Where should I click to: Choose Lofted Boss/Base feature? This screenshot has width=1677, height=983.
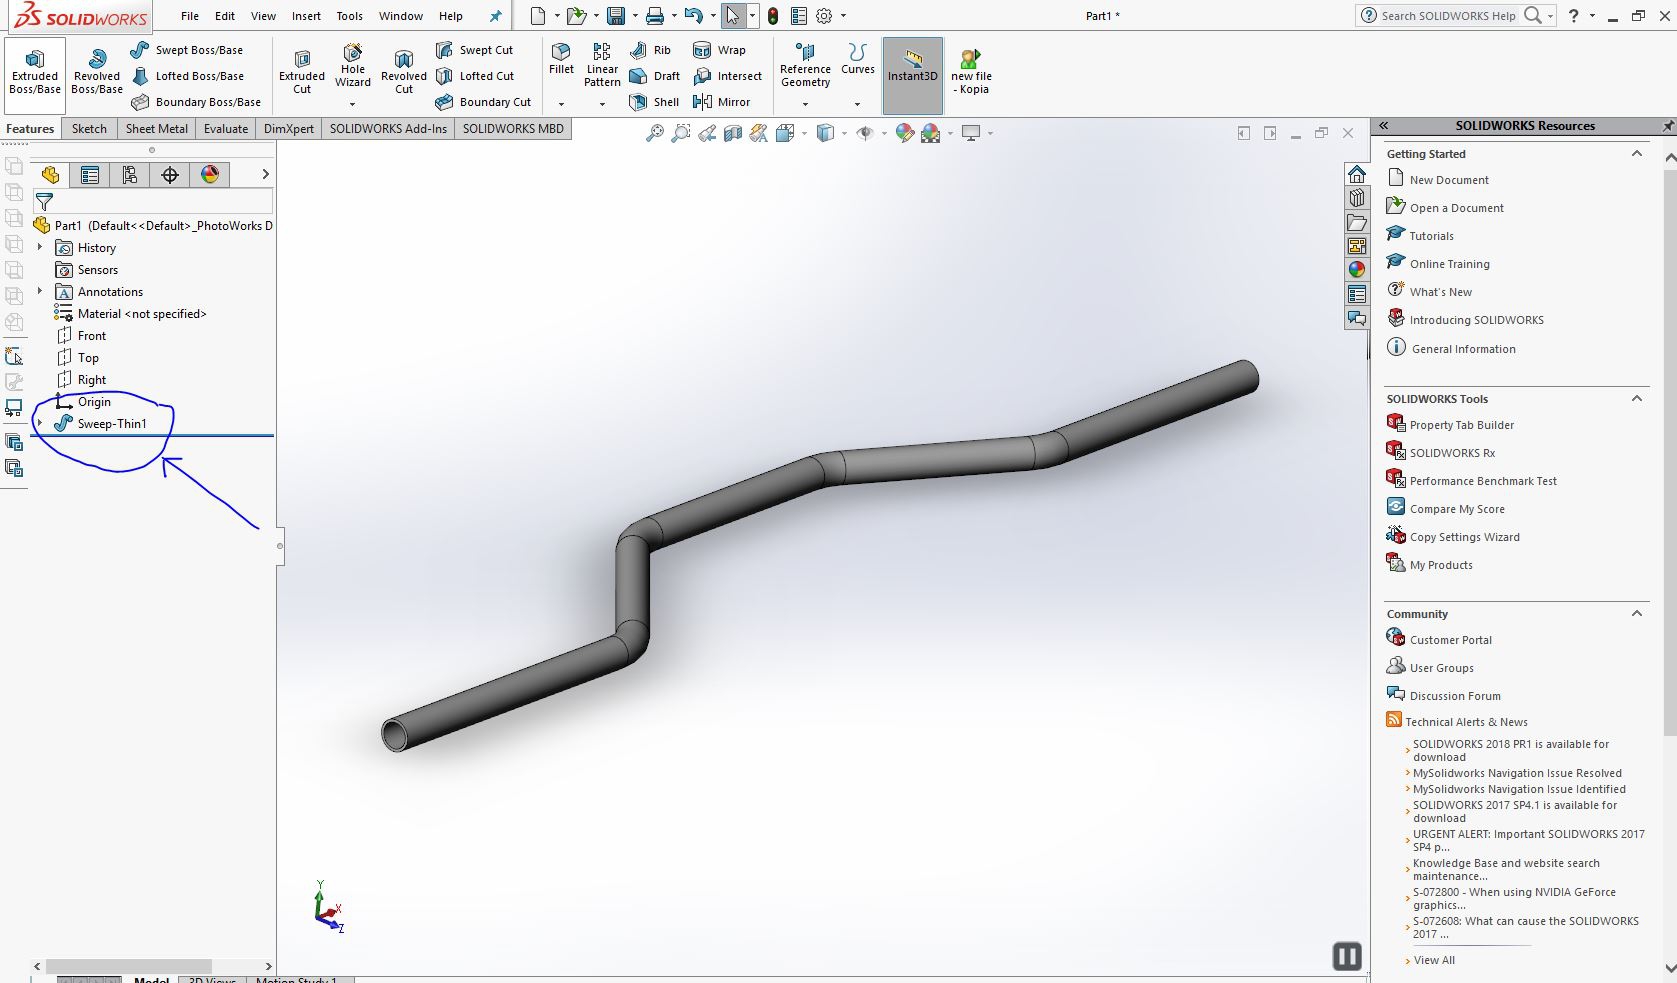(187, 76)
